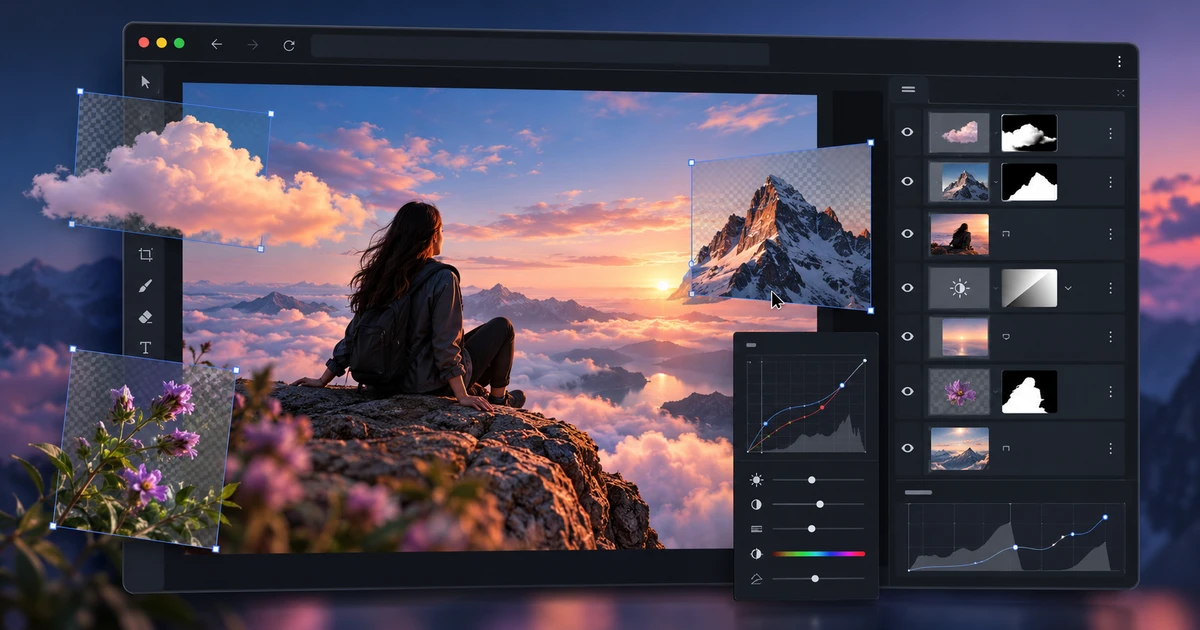Toggle visibility of the purple flower layer
The image size is (1200, 630).
tap(907, 392)
